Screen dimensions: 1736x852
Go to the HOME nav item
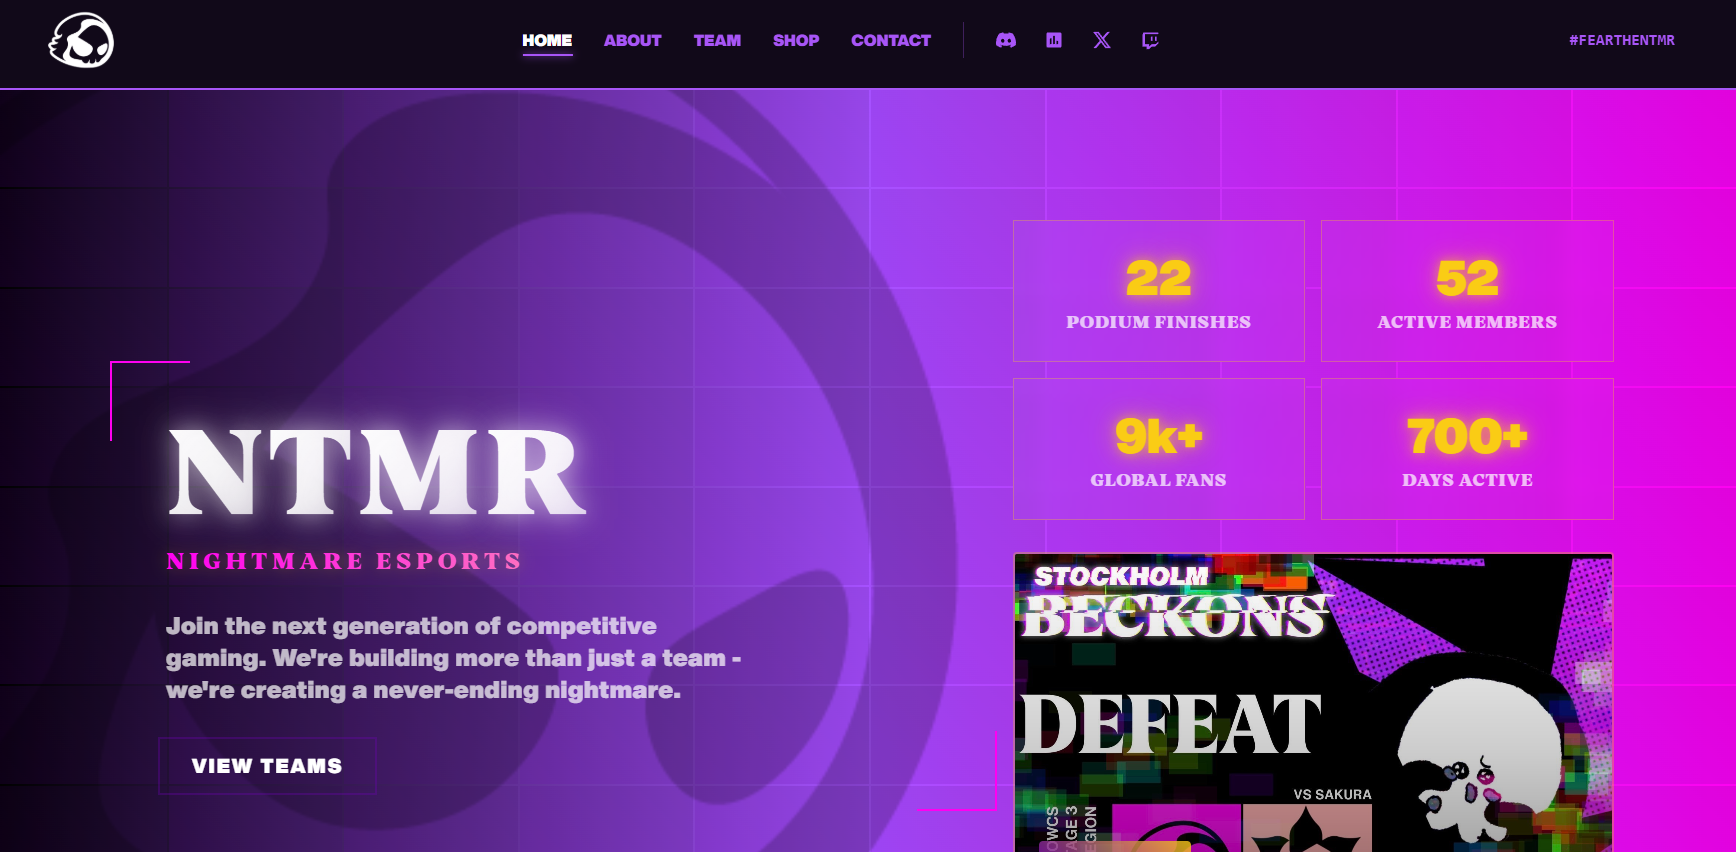[x=547, y=40]
